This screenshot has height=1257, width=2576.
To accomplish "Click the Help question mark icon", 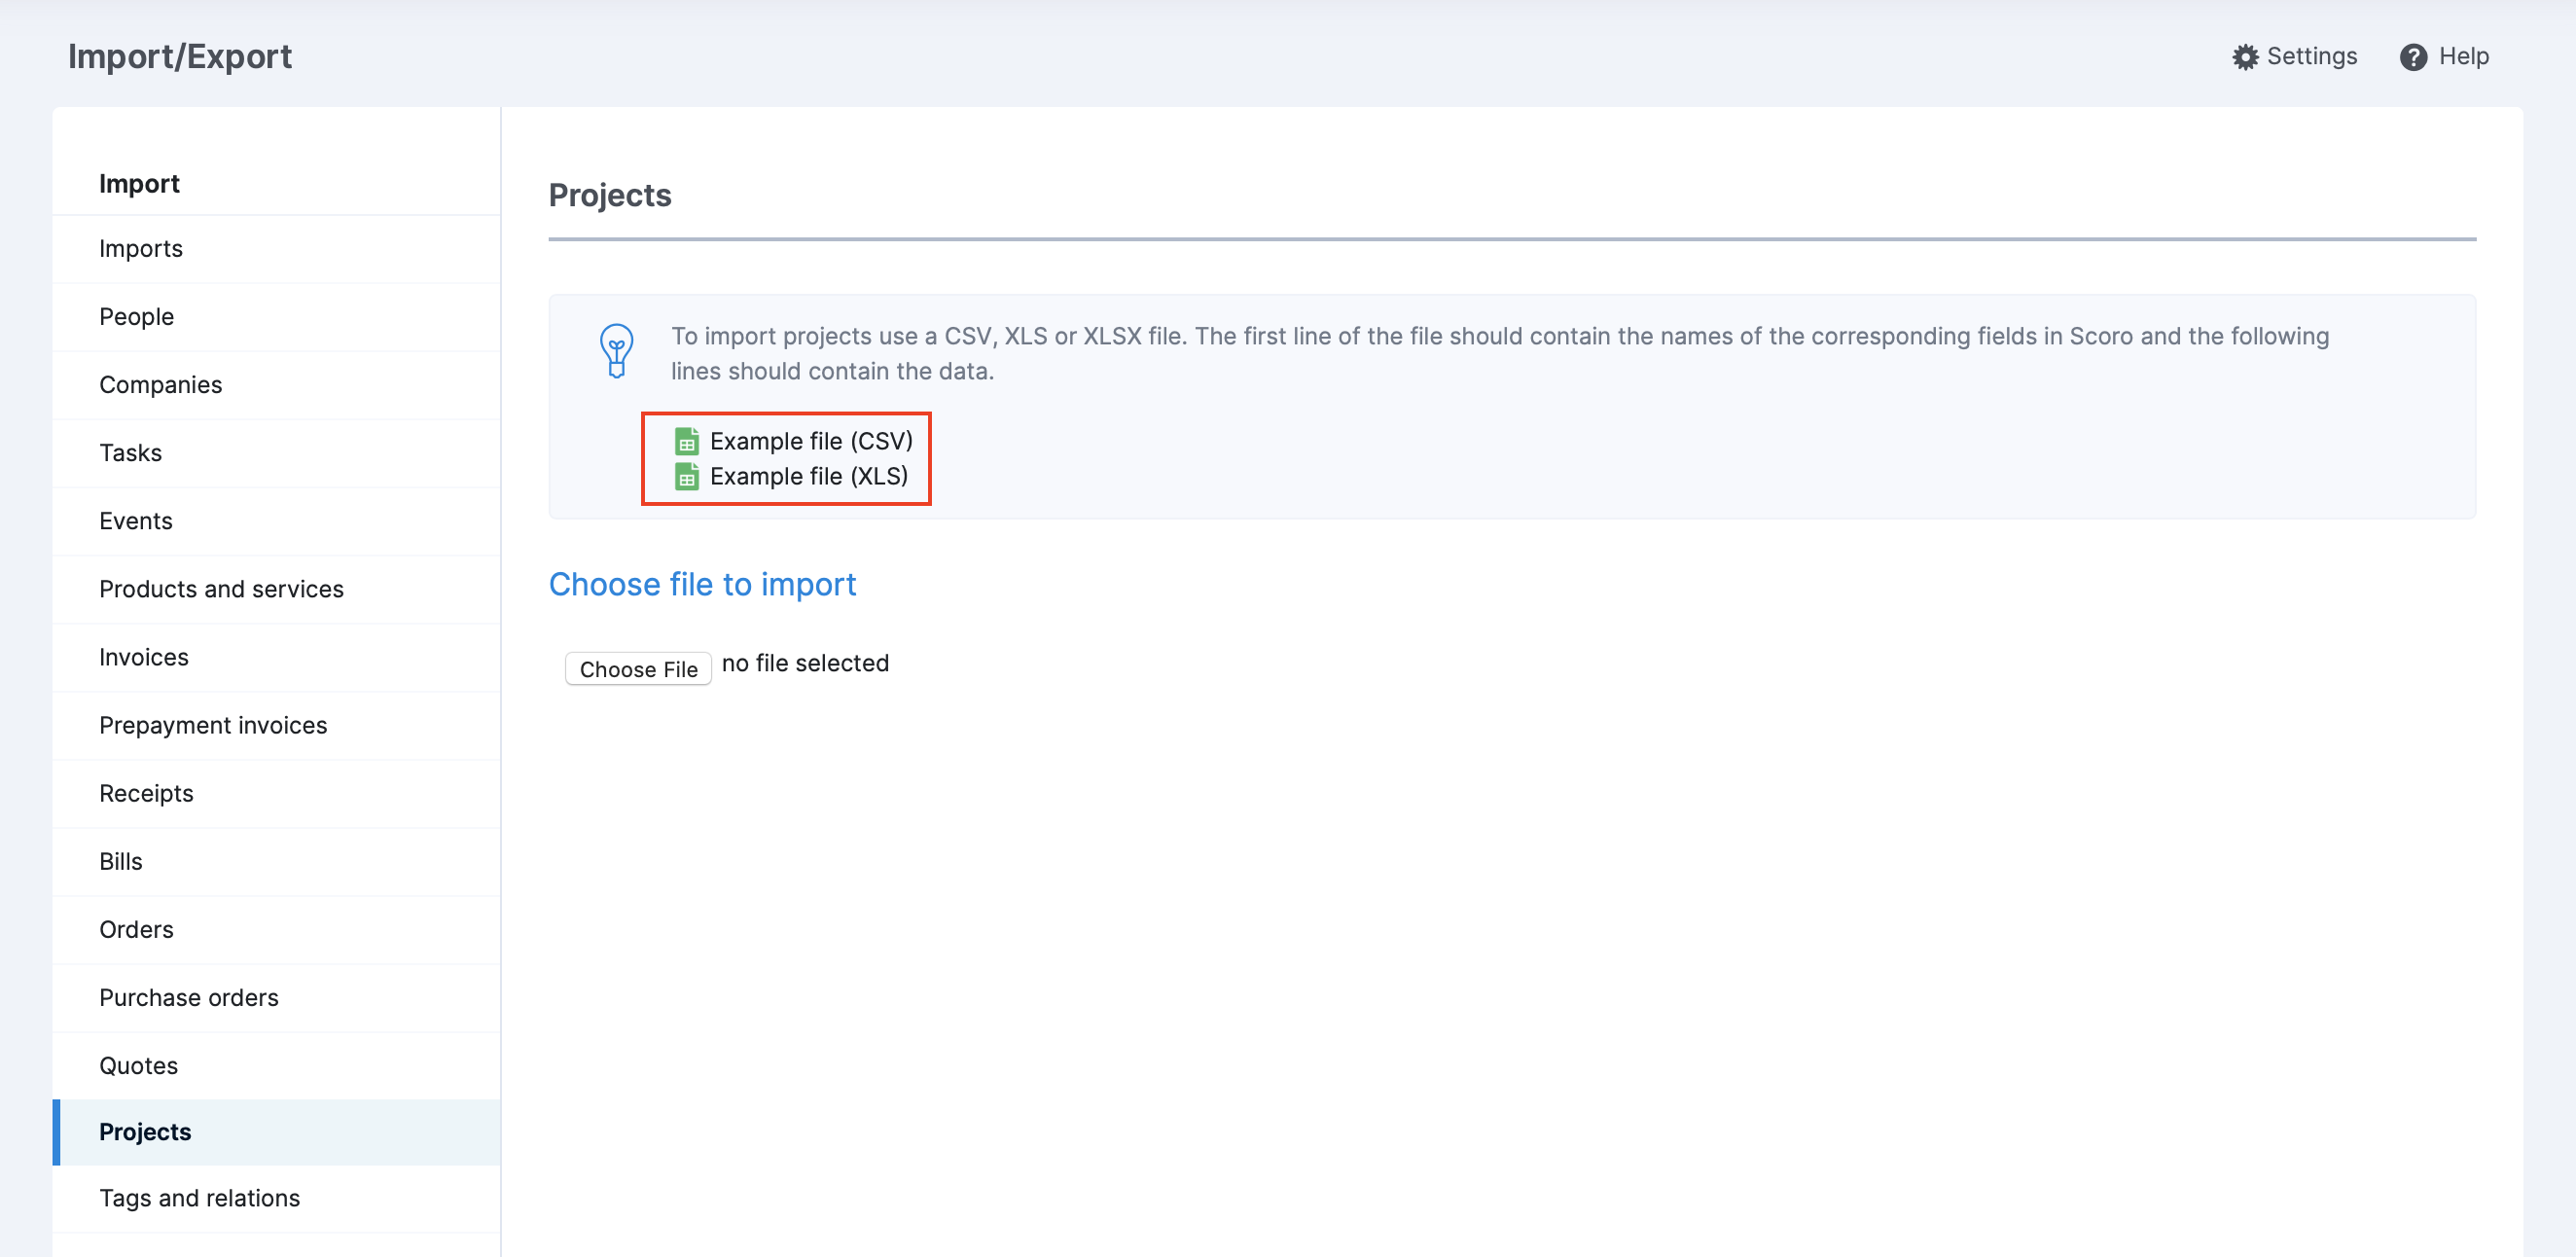I will pyautogui.click(x=2412, y=57).
